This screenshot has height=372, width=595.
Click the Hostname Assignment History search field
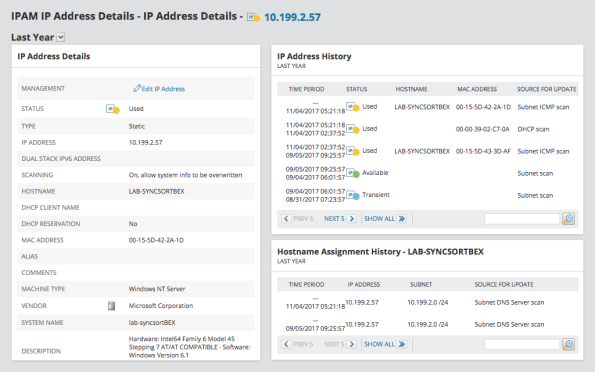click(522, 344)
